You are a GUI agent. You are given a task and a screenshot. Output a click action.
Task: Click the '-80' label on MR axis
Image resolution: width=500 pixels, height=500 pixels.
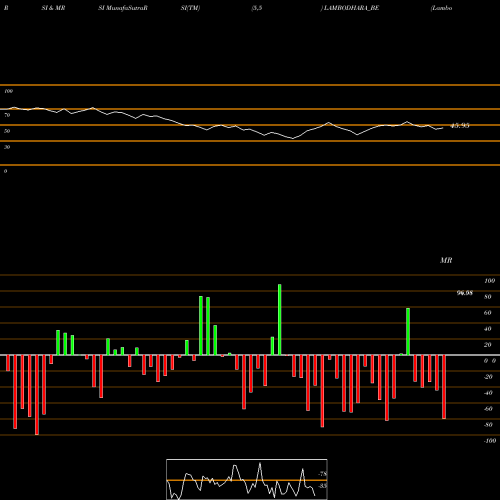tap(488, 425)
